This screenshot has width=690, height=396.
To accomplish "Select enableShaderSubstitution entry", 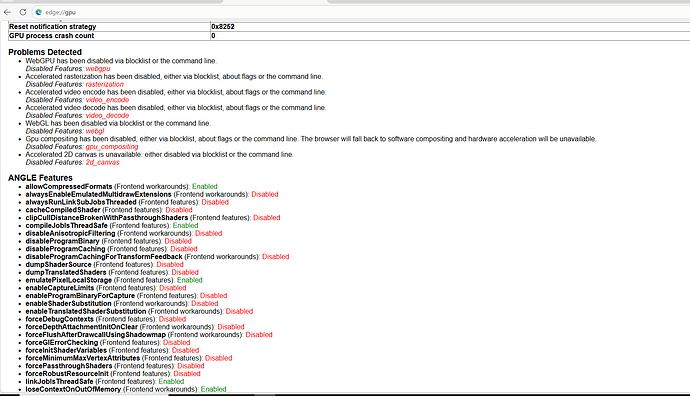I will click(122, 304).
